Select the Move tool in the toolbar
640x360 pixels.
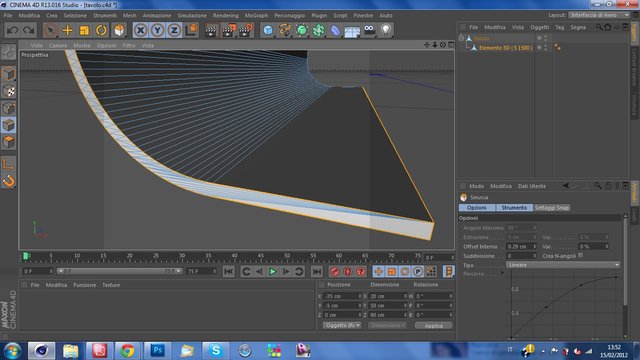click(67, 30)
